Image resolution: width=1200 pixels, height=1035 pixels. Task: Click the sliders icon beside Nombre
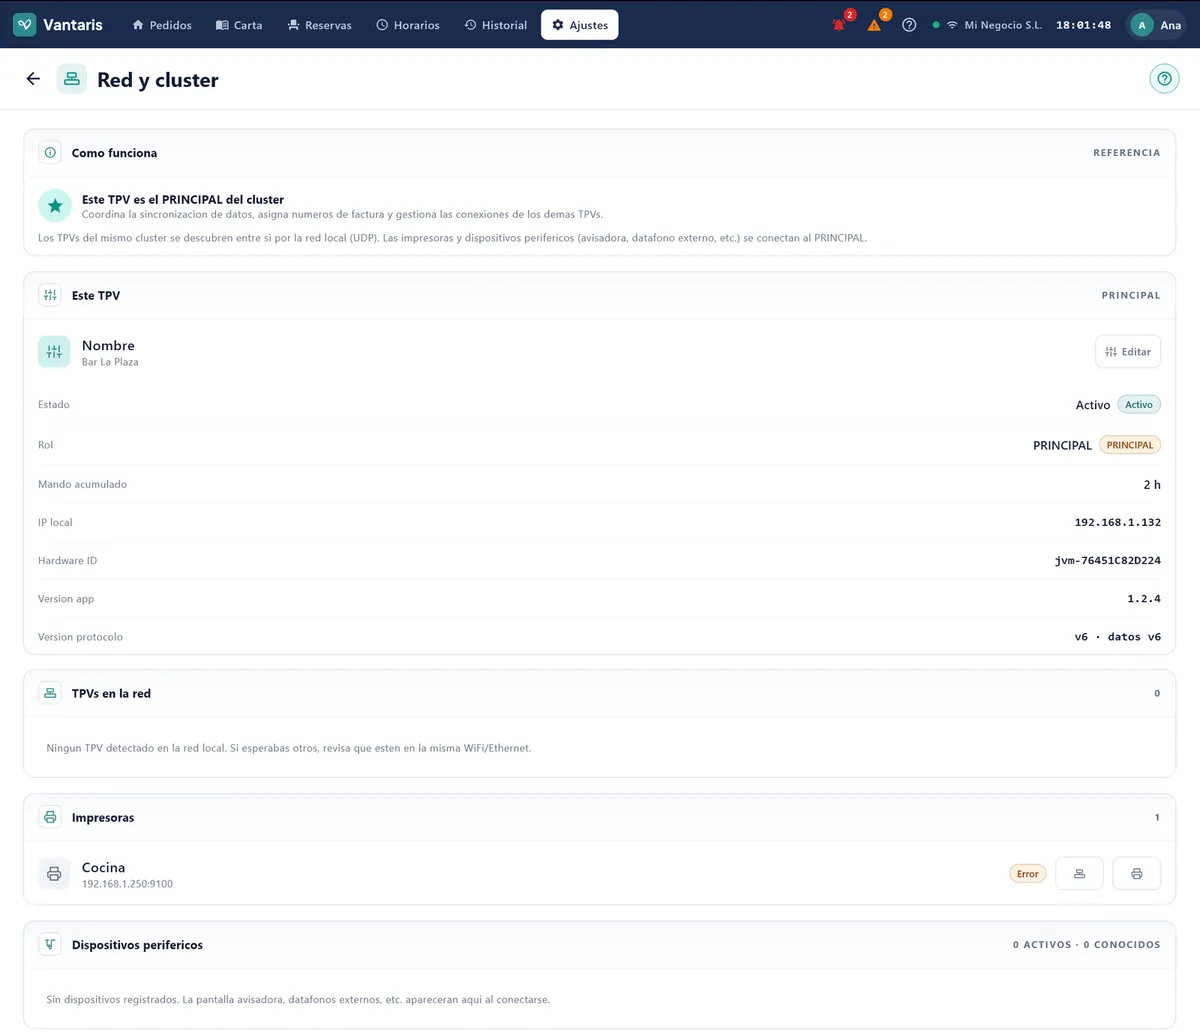pyautogui.click(x=54, y=352)
